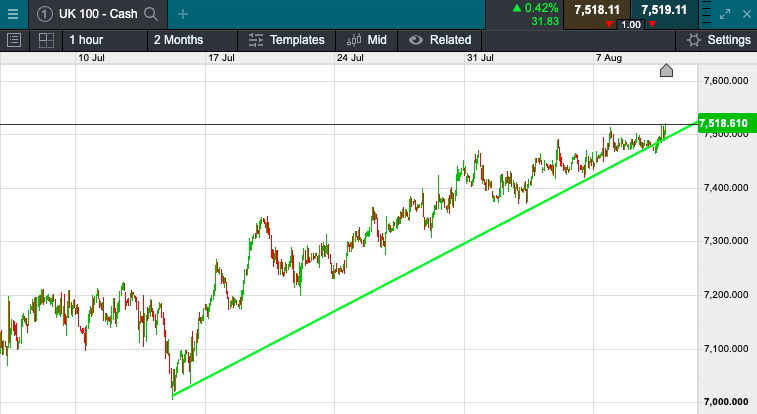Screen dimensions: 757x414
Task: Click the buy price 7,519.11
Action: coord(664,10)
